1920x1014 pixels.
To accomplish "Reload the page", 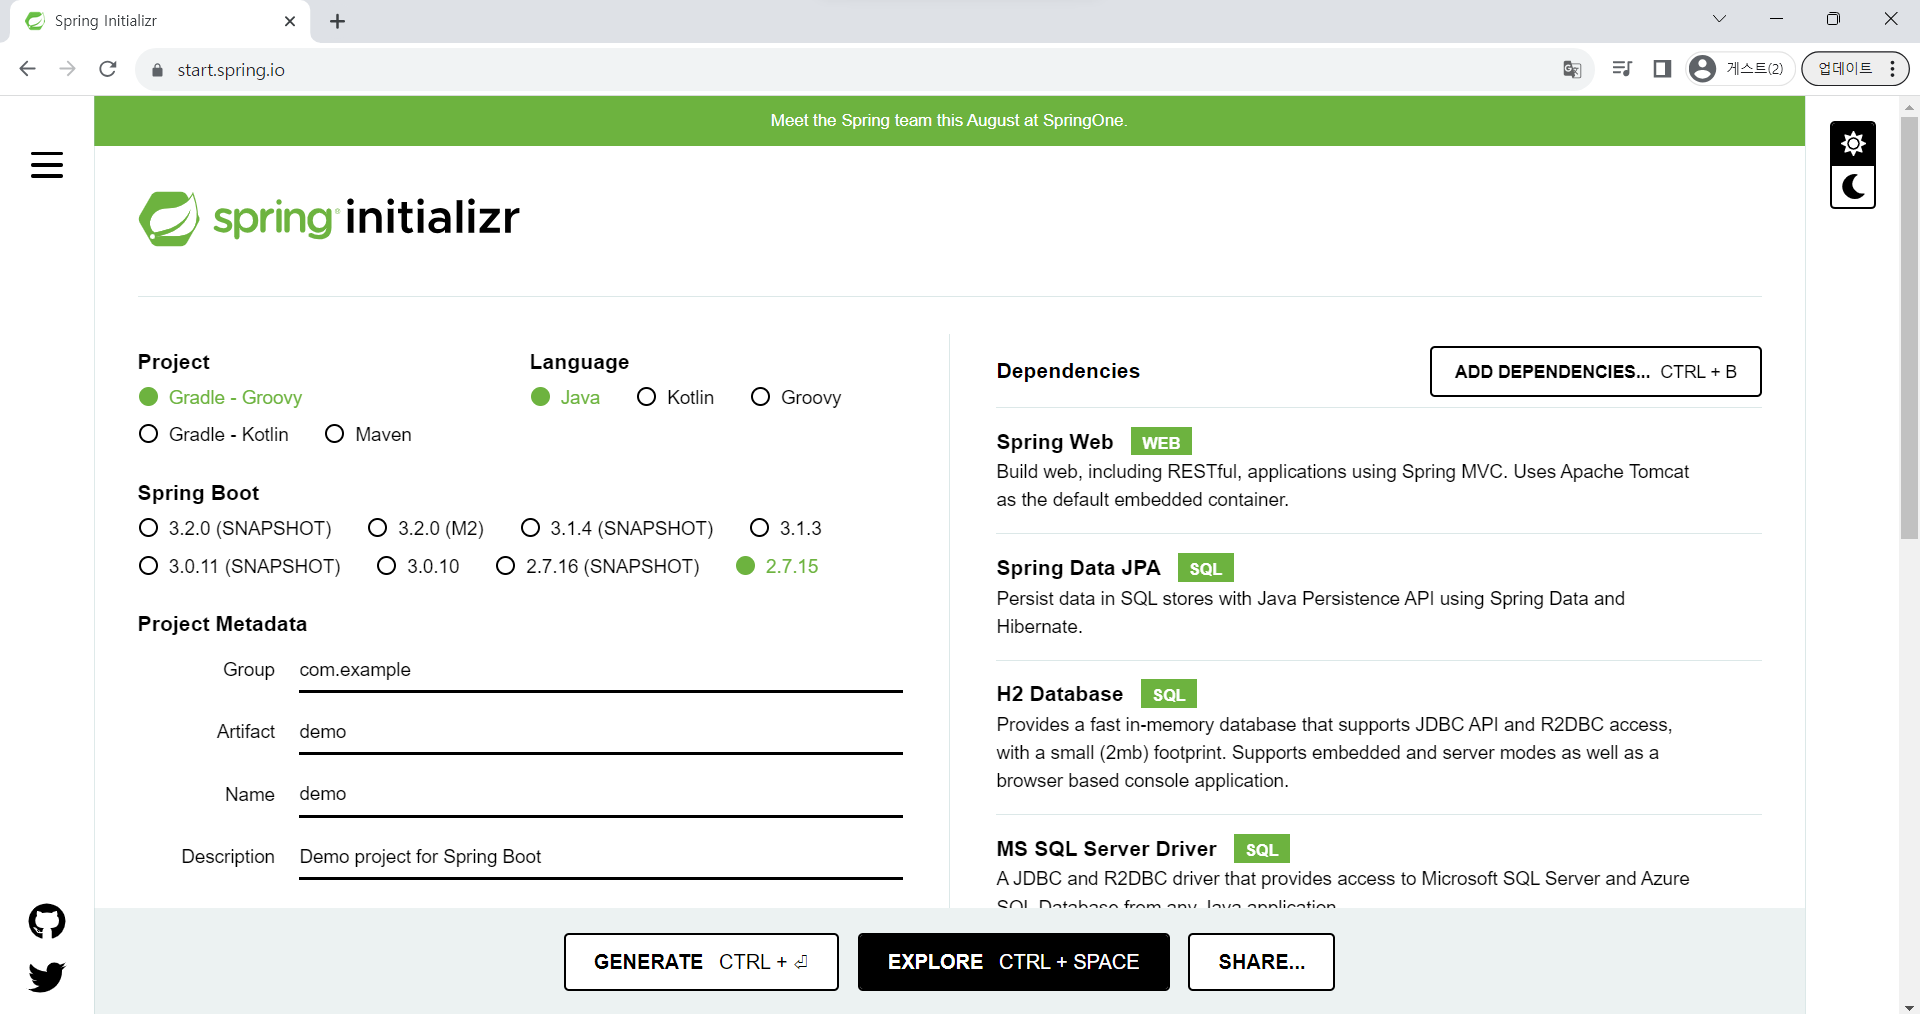I will point(108,69).
